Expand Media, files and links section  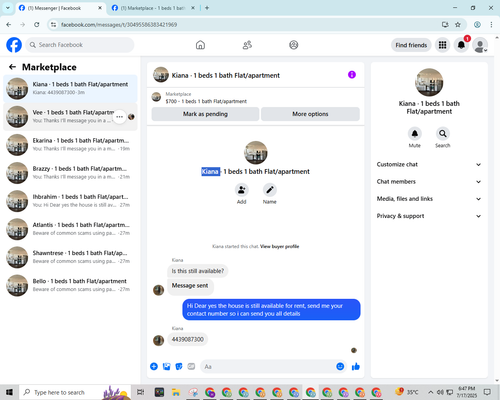(429, 199)
